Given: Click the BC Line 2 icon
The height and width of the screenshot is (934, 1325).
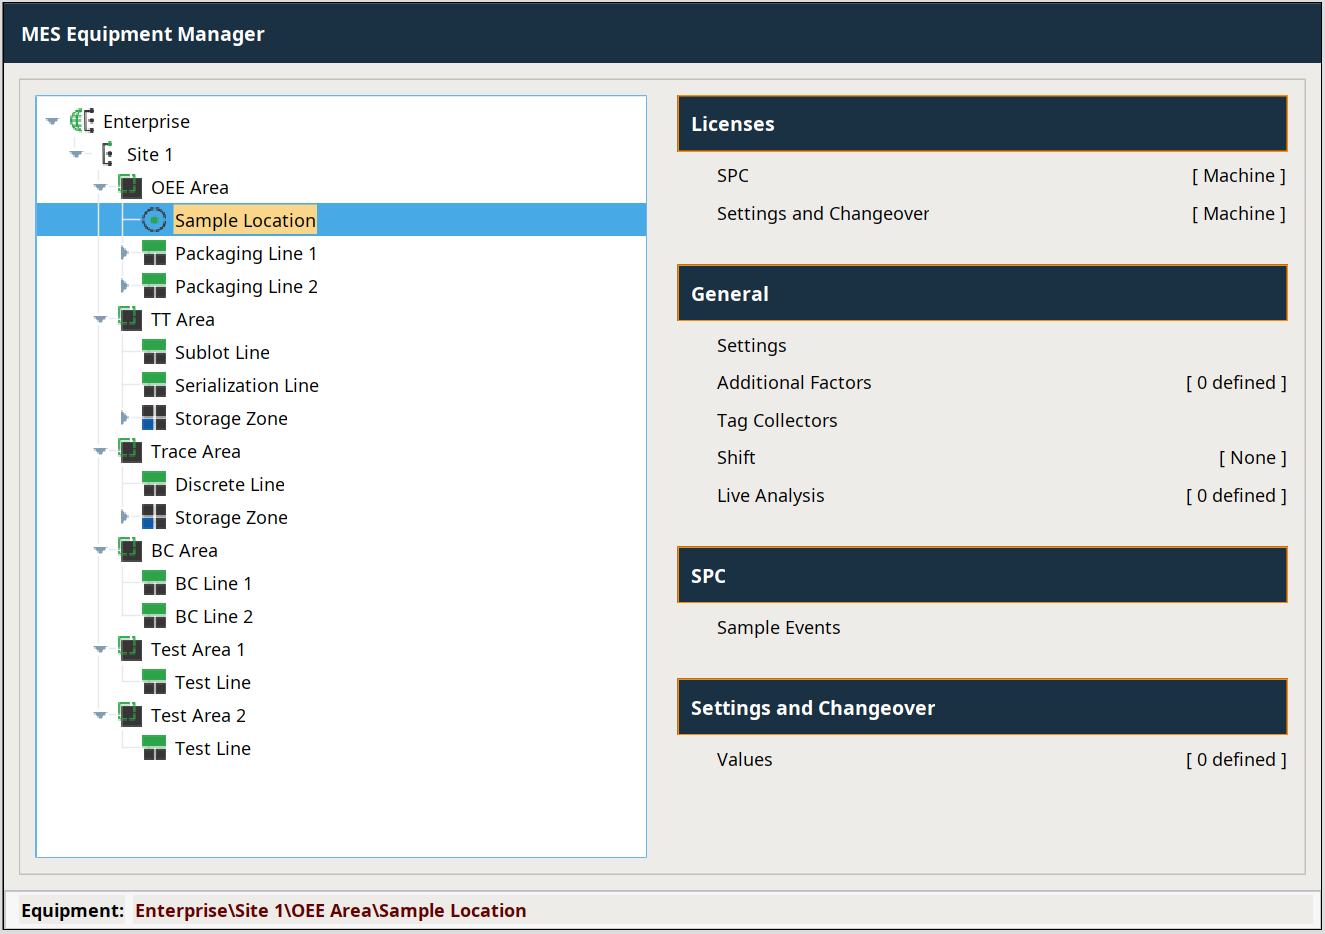Looking at the screenshot, I should pos(154,616).
